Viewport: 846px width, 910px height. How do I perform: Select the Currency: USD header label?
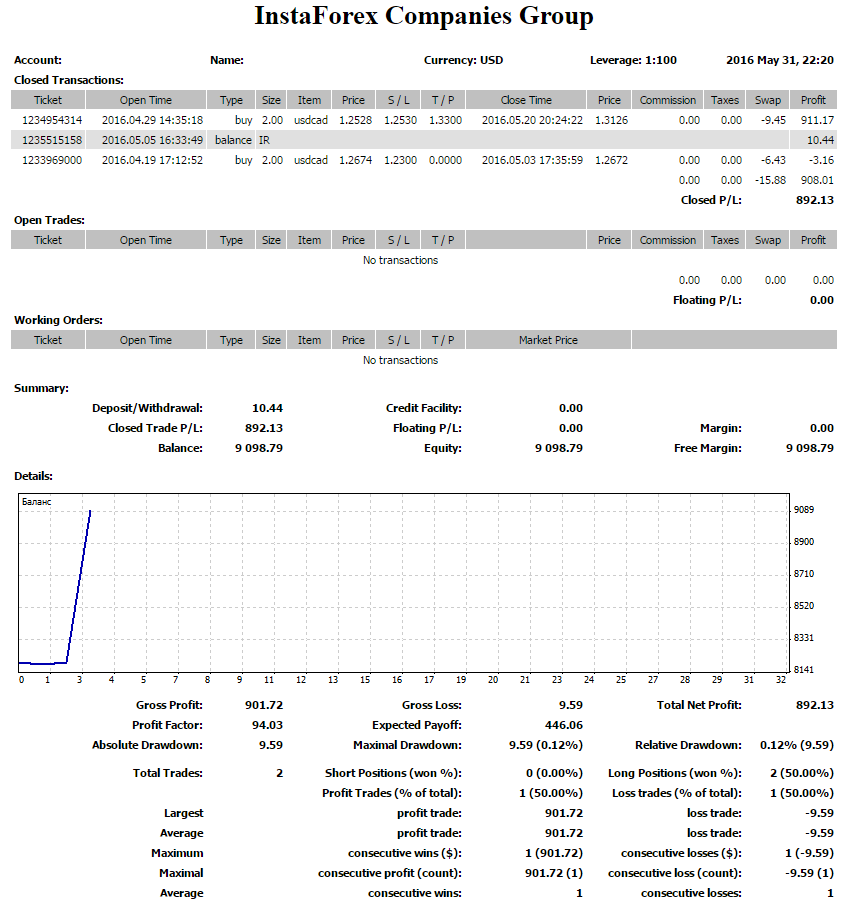[x=463, y=60]
